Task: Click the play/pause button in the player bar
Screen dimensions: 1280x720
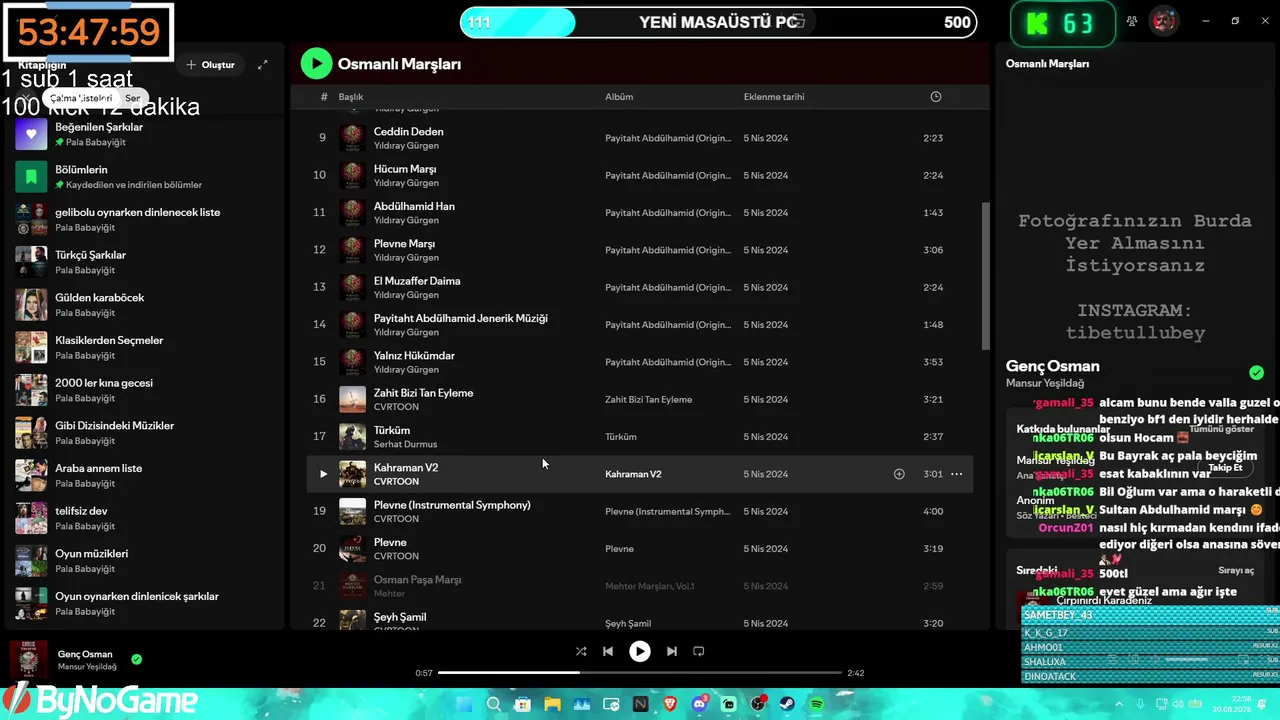Action: [x=640, y=651]
